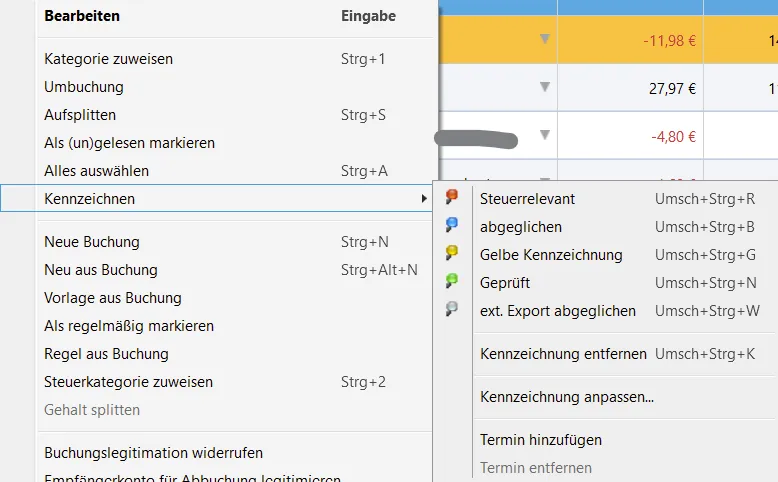Screen dimensions: 778x482
Task: Create Neue Buchung from the menu
Action: pyautogui.click(x=92, y=242)
